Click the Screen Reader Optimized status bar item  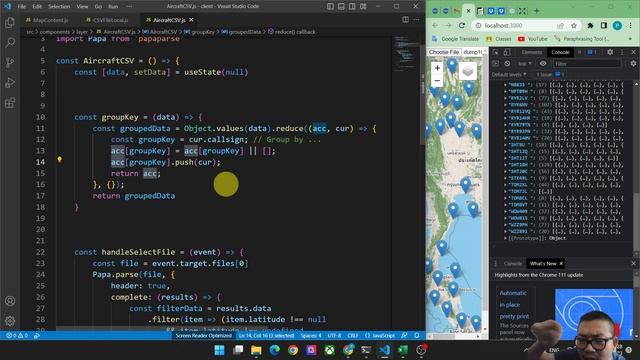[204, 336]
